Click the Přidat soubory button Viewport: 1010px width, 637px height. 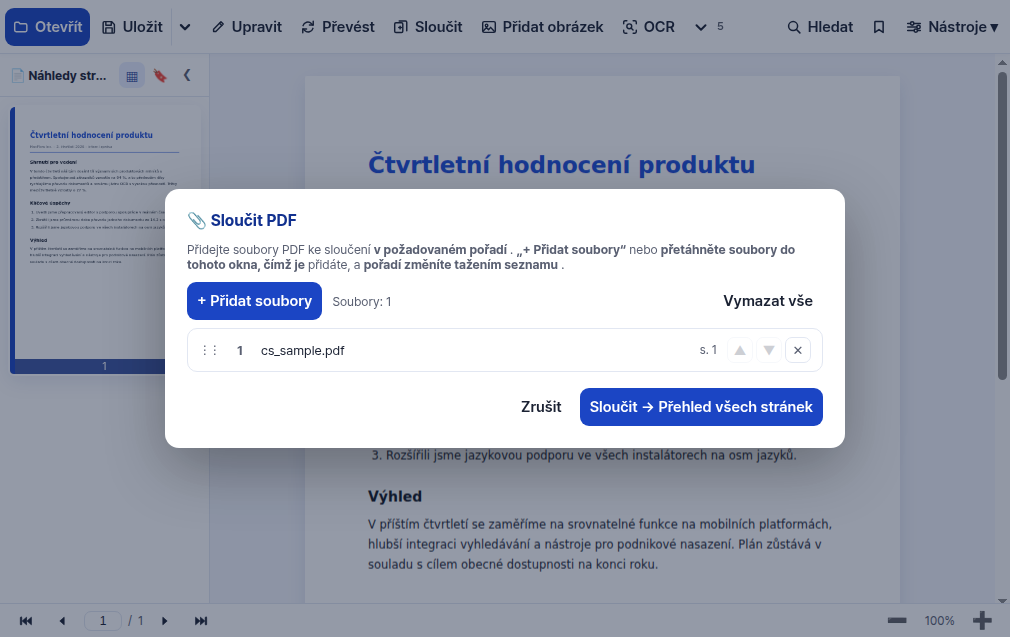[254, 301]
